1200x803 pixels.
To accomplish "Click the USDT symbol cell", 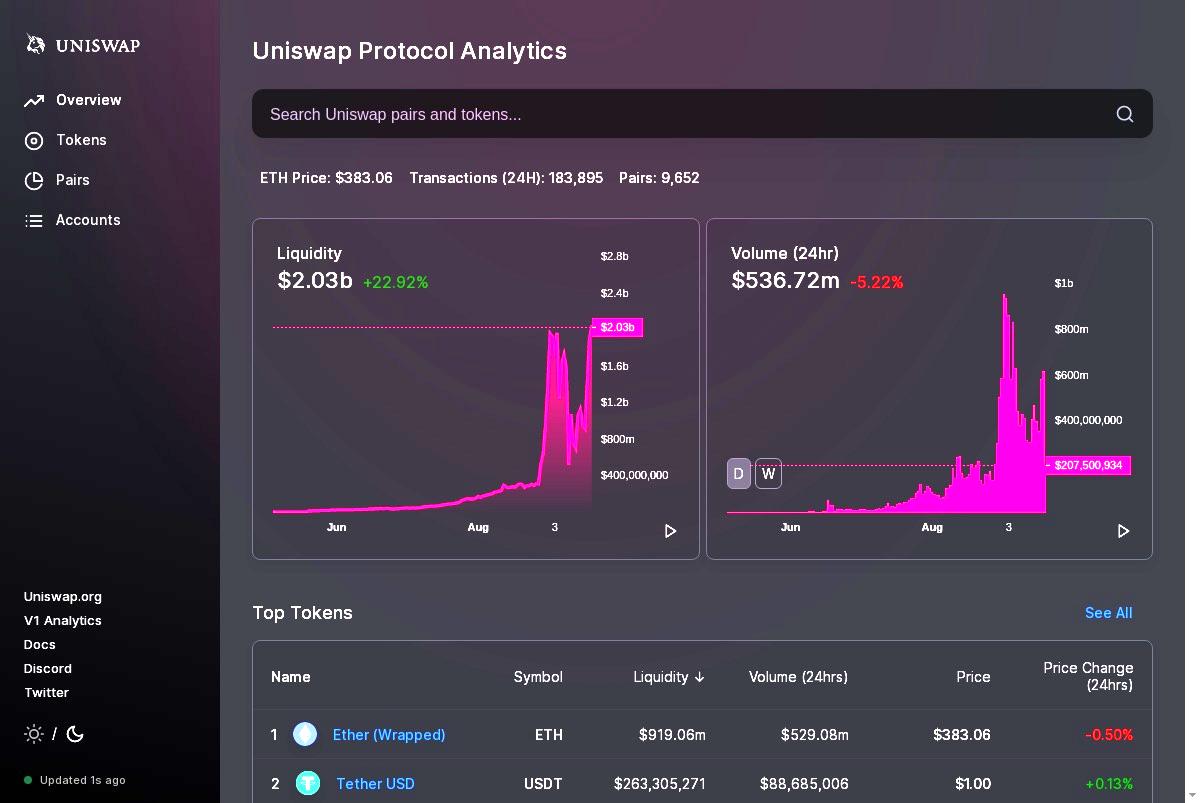I will 543,783.
